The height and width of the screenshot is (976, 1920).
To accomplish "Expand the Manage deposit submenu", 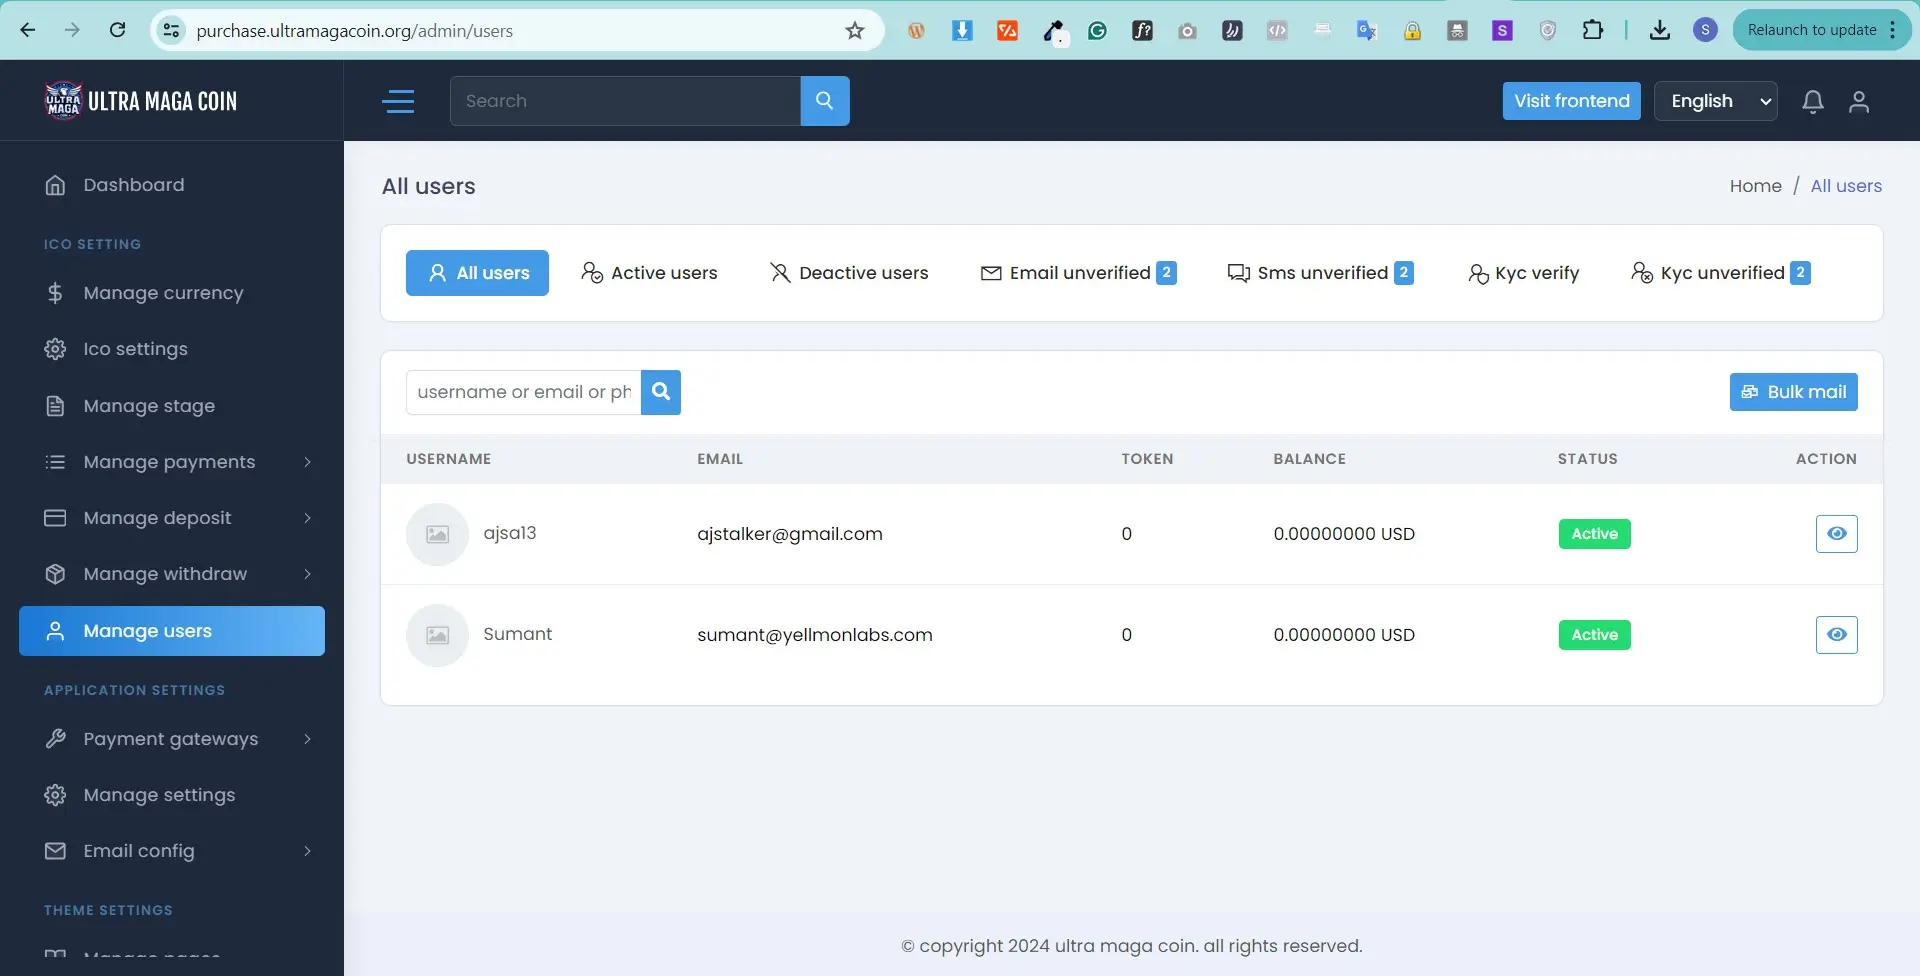I will pyautogui.click(x=178, y=518).
